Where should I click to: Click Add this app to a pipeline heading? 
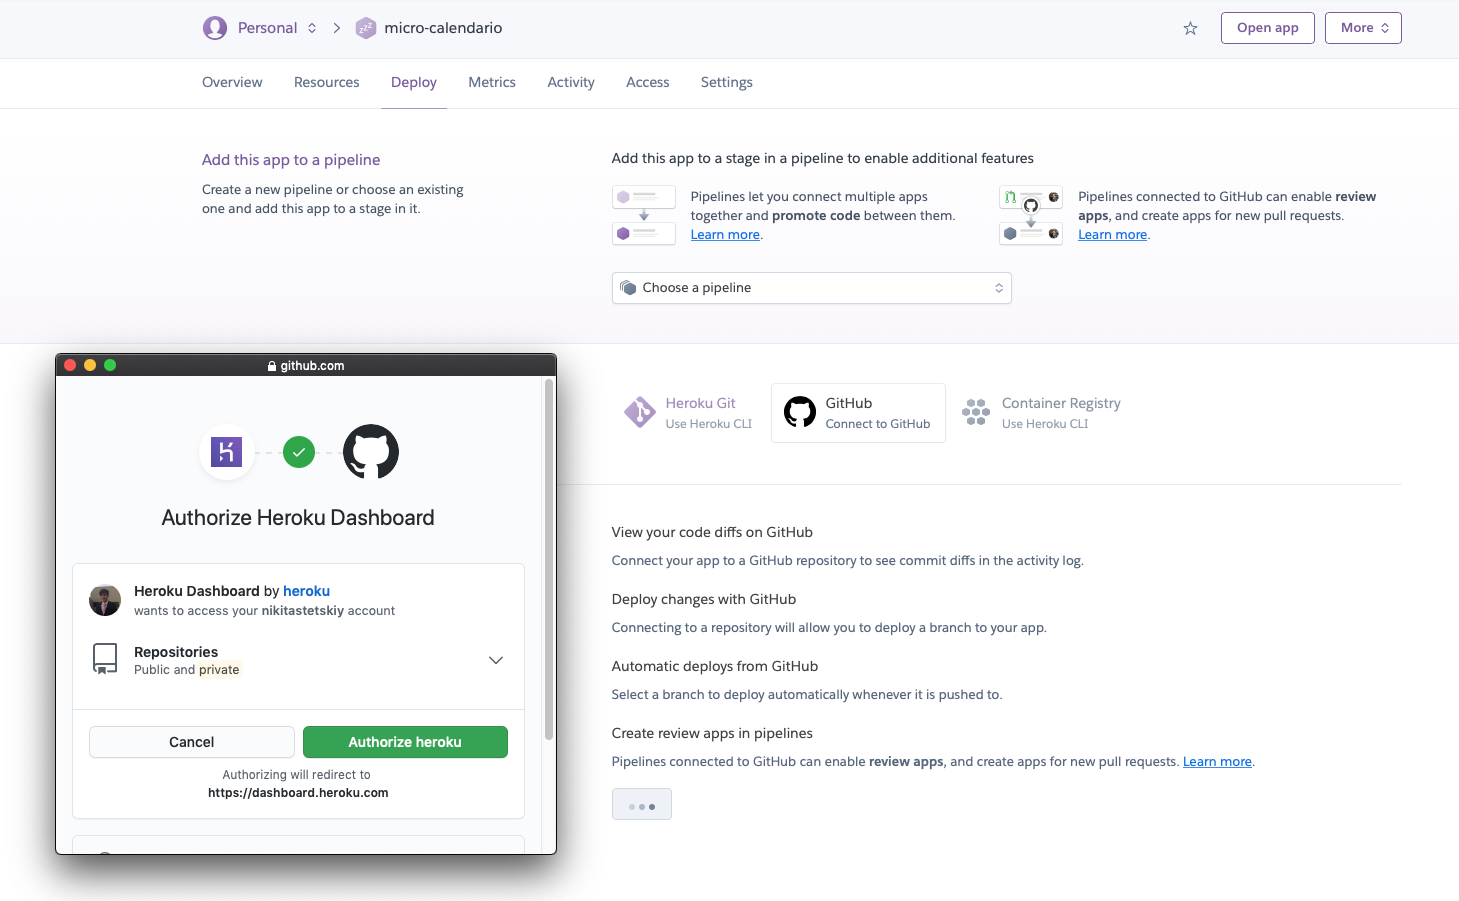click(x=291, y=160)
